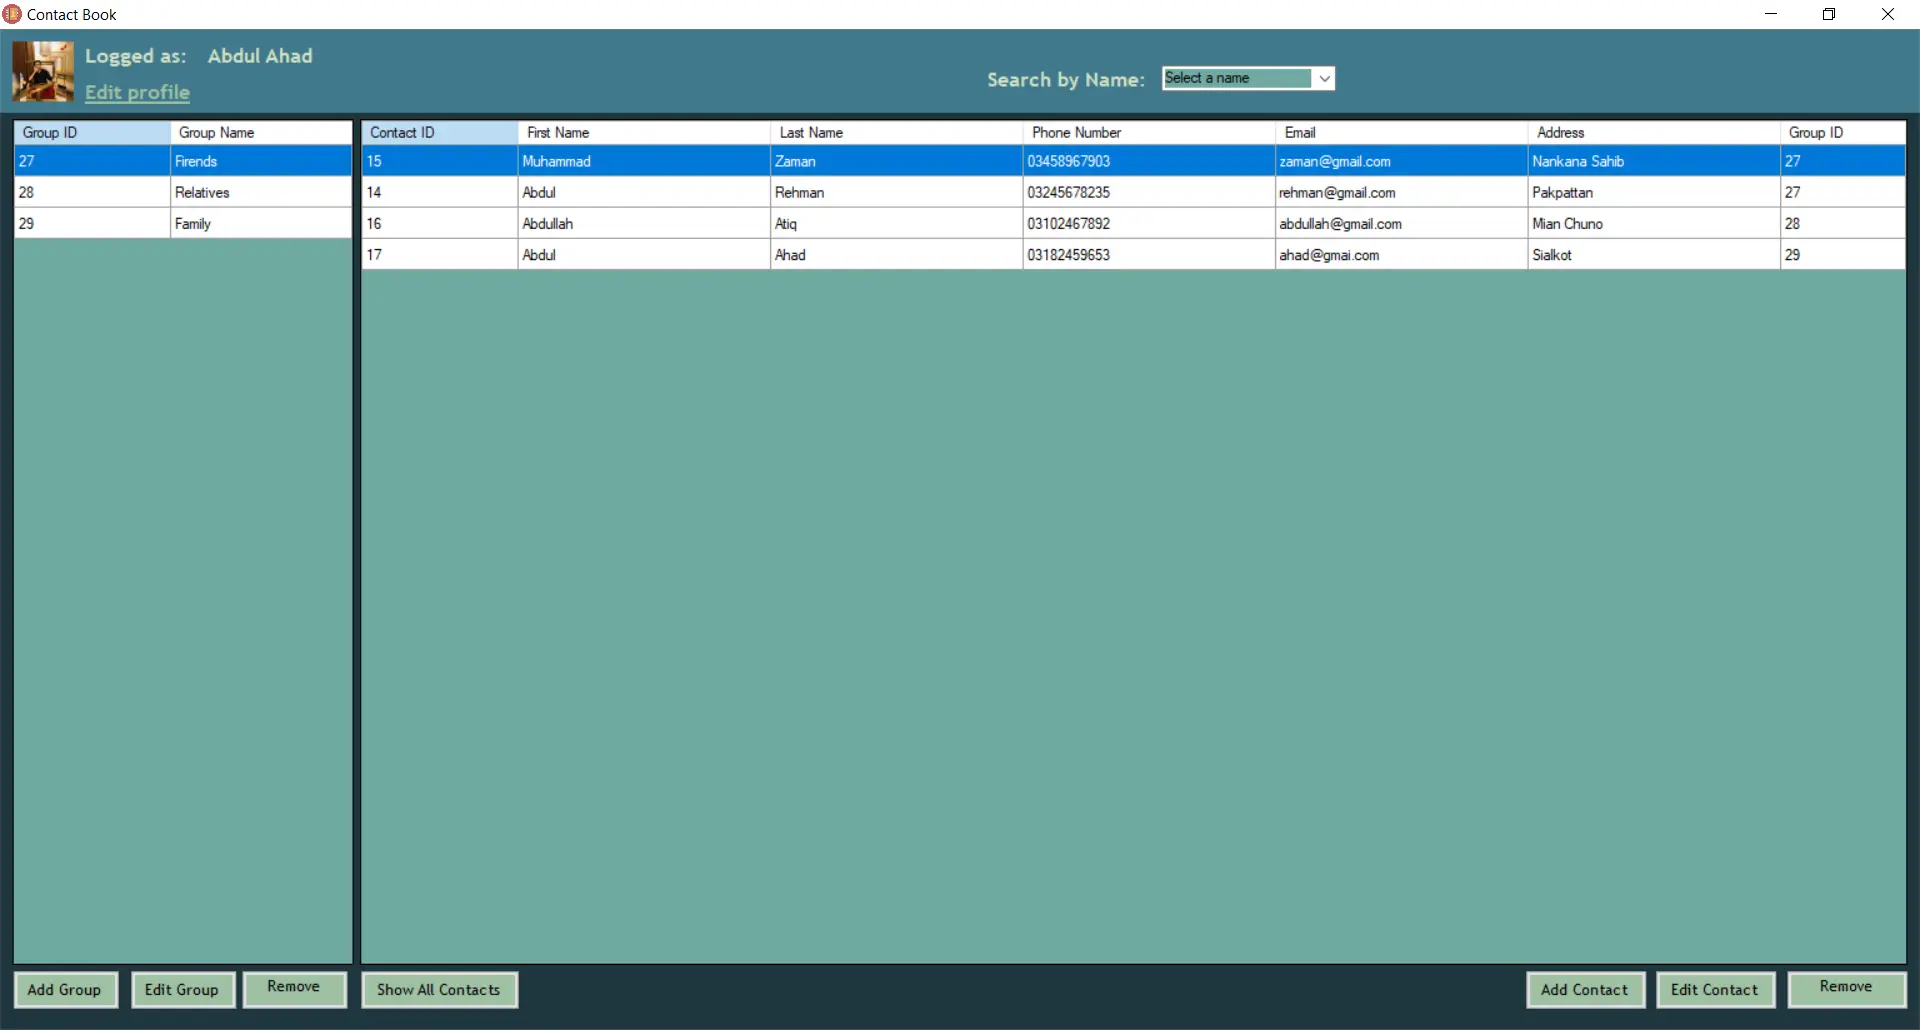The image size is (1920, 1030).
Task: Click last name cell 'Atiq'
Action: [897, 224]
